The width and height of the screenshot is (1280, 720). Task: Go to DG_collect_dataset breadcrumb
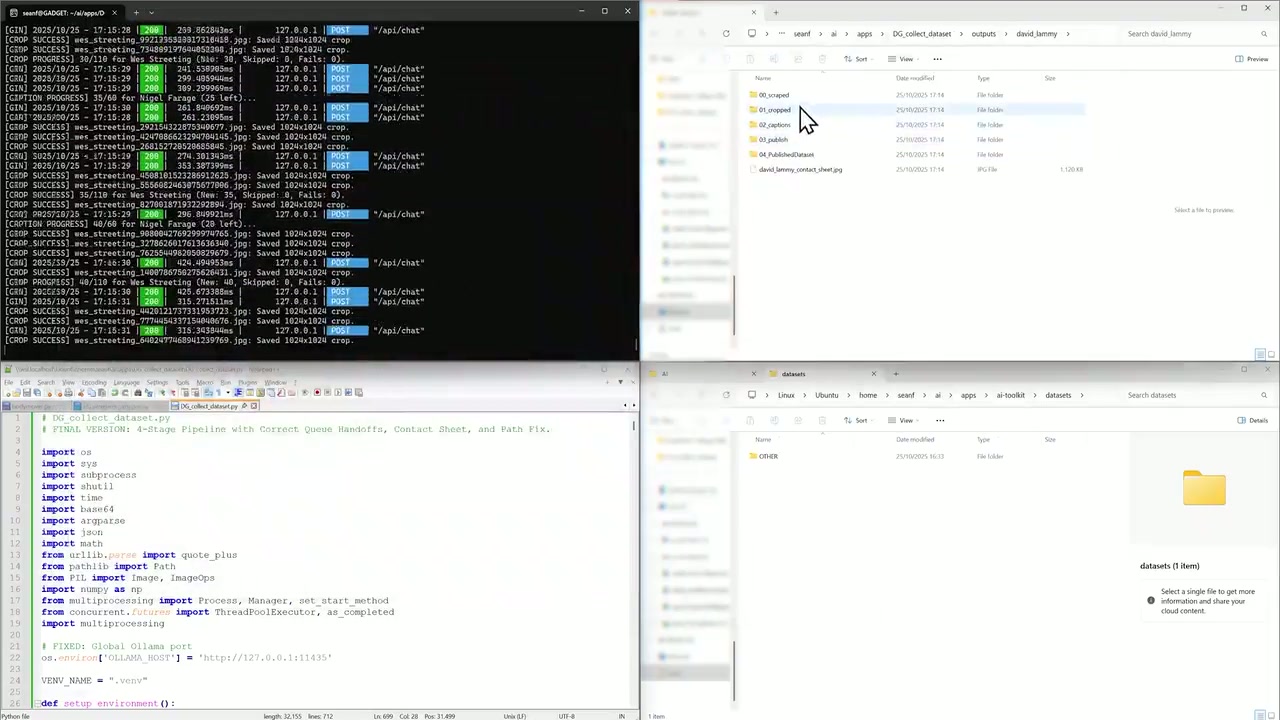pyautogui.click(x=922, y=34)
